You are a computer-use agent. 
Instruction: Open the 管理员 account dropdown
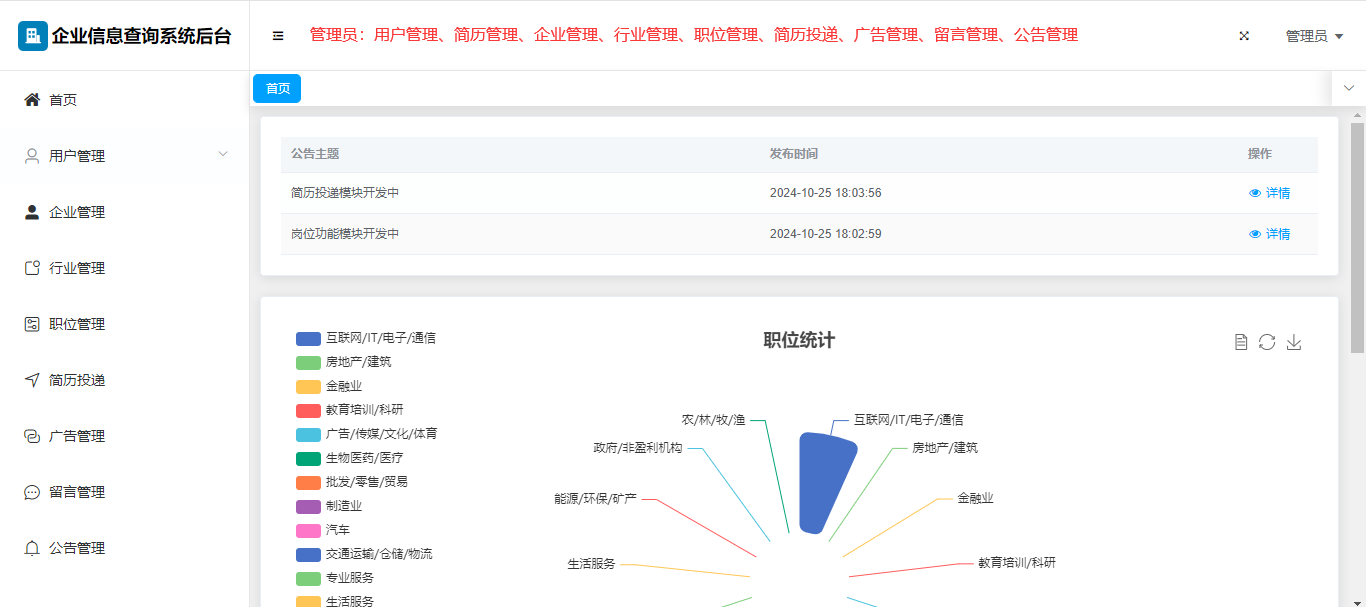coord(1314,36)
